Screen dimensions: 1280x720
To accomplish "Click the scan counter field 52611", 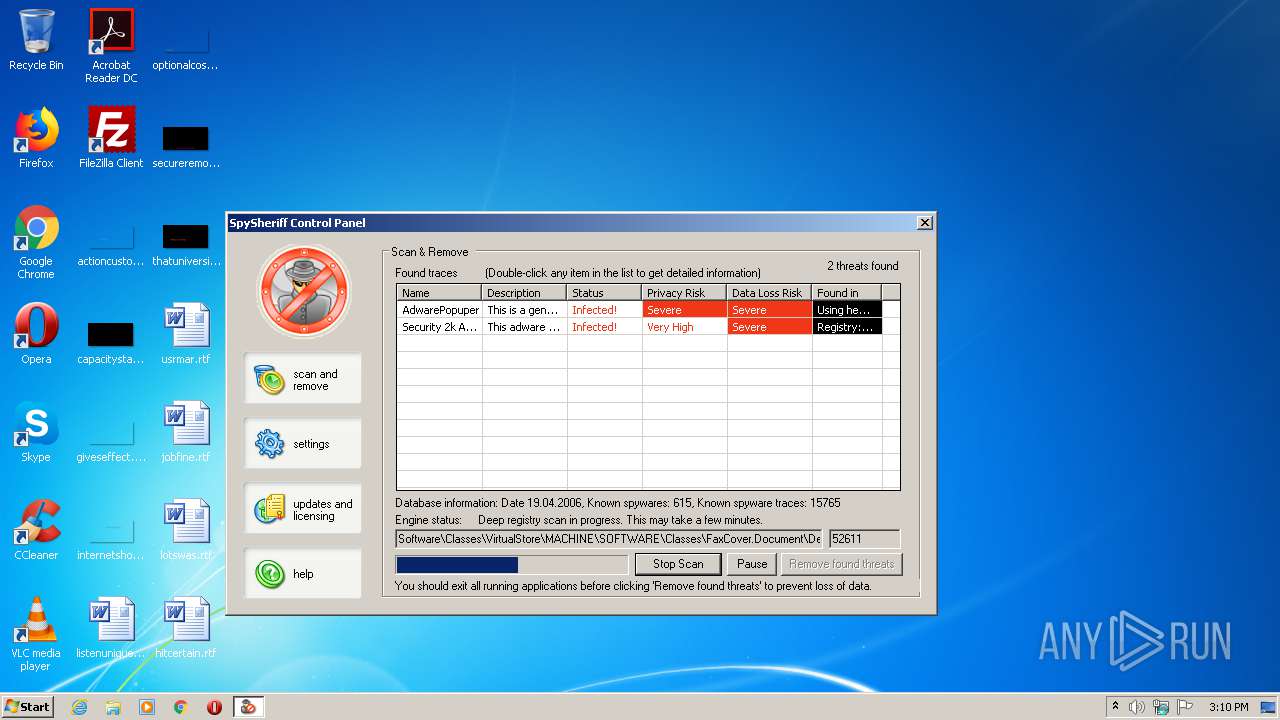I will point(864,539).
